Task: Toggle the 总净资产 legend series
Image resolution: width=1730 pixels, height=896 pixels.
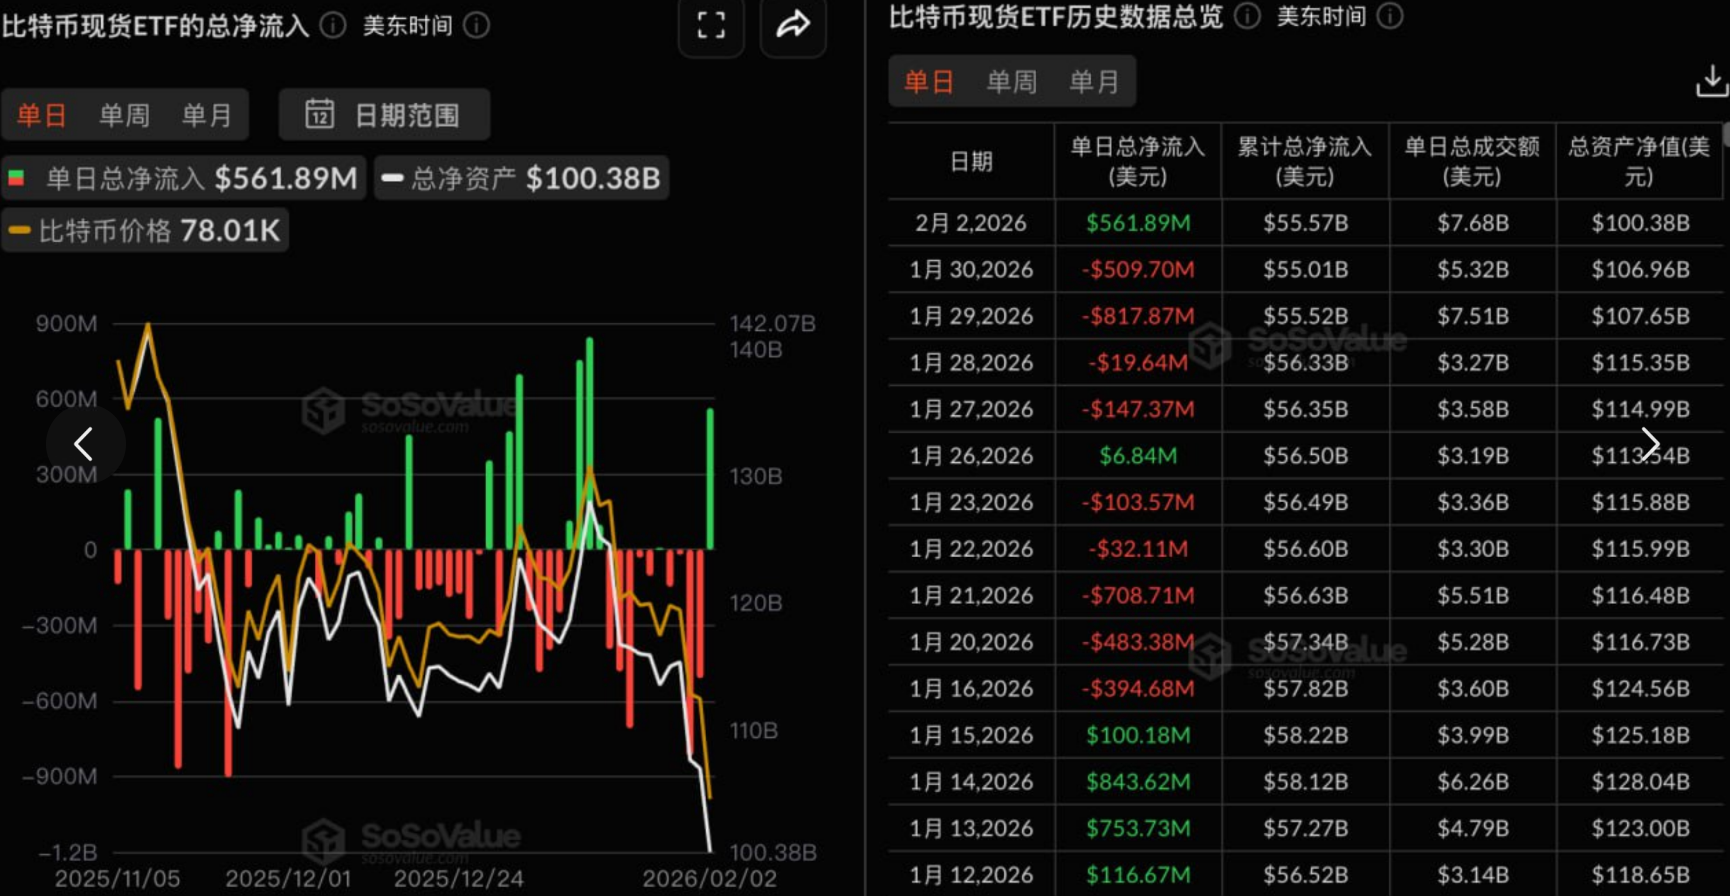Action: (x=521, y=178)
